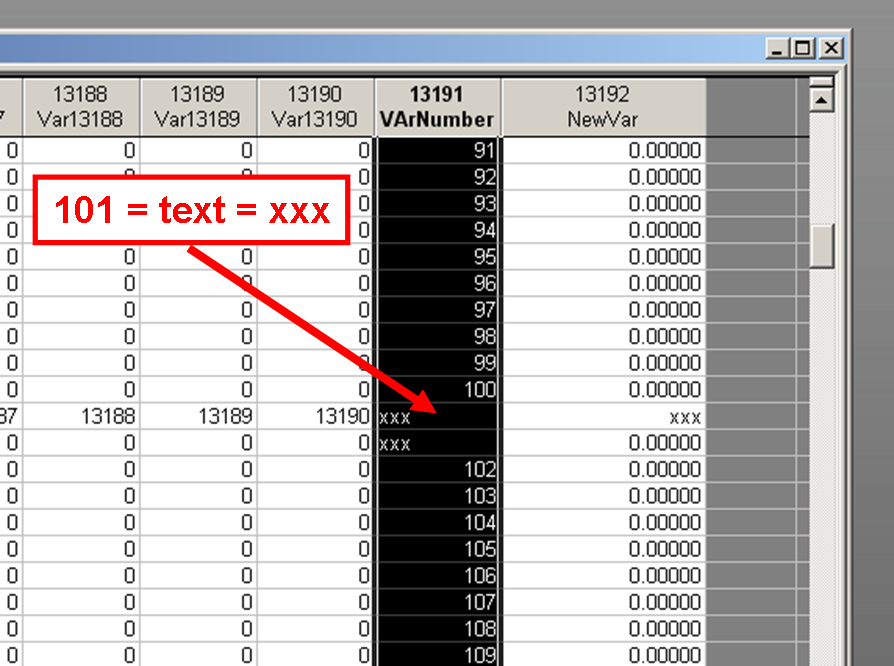Click the VArNumber cell containing 100
The width and height of the screenshot is (894, 666).
coord(438,389)
